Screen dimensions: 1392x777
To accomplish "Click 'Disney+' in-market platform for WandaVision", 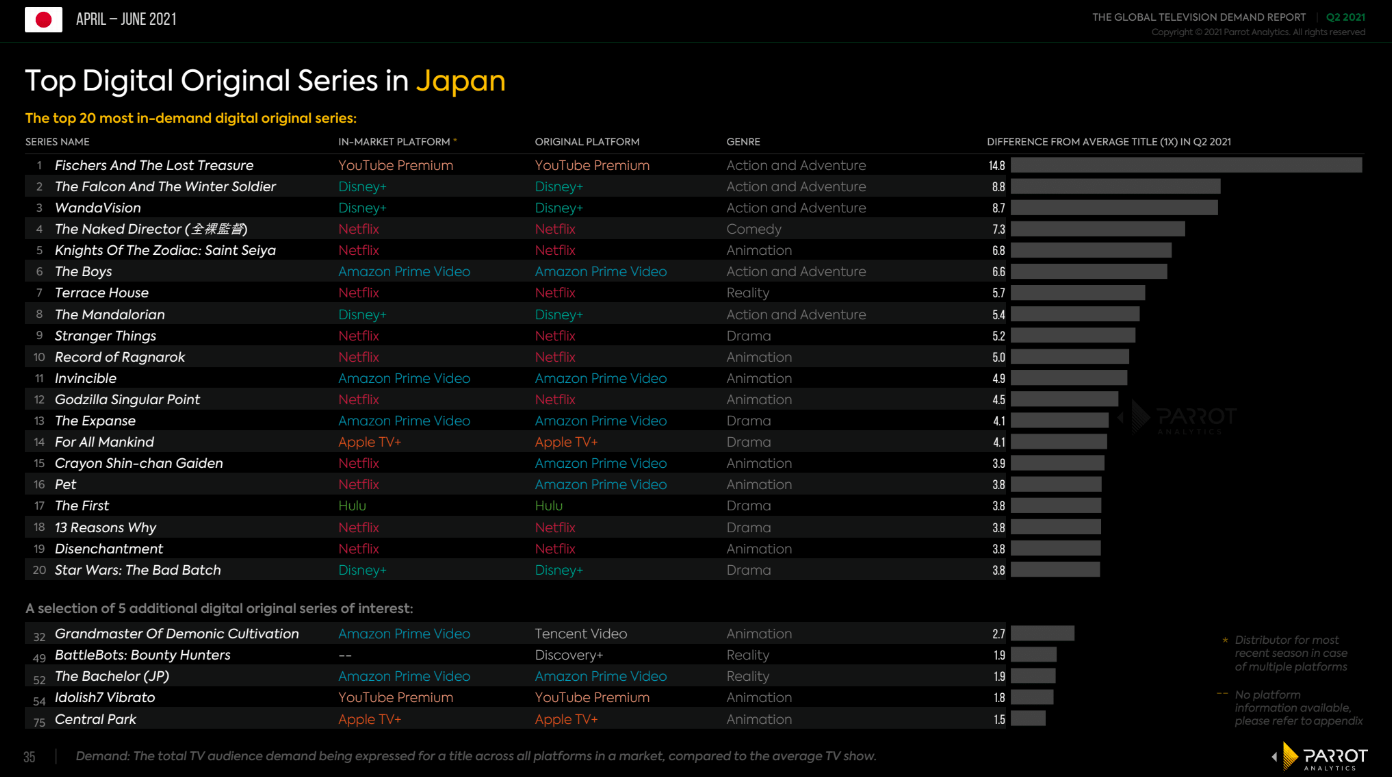I will 362,208.
